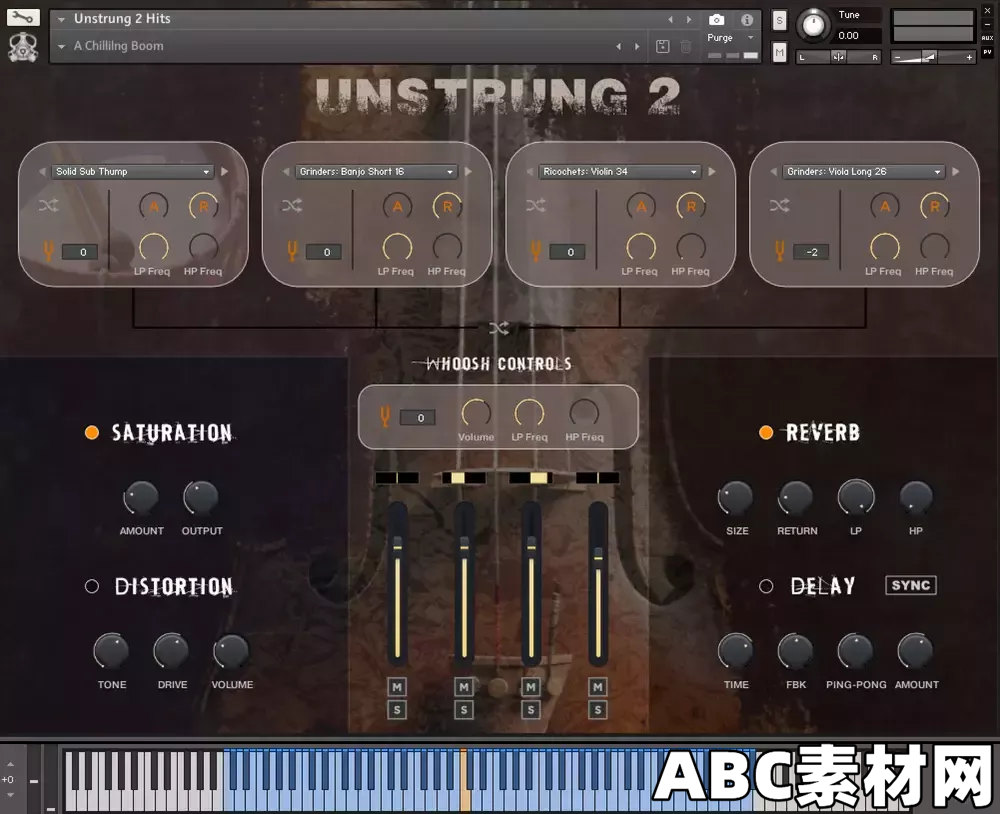
Task: Click the save snapshot floppy disk icon
Action: tap(662, 46)
